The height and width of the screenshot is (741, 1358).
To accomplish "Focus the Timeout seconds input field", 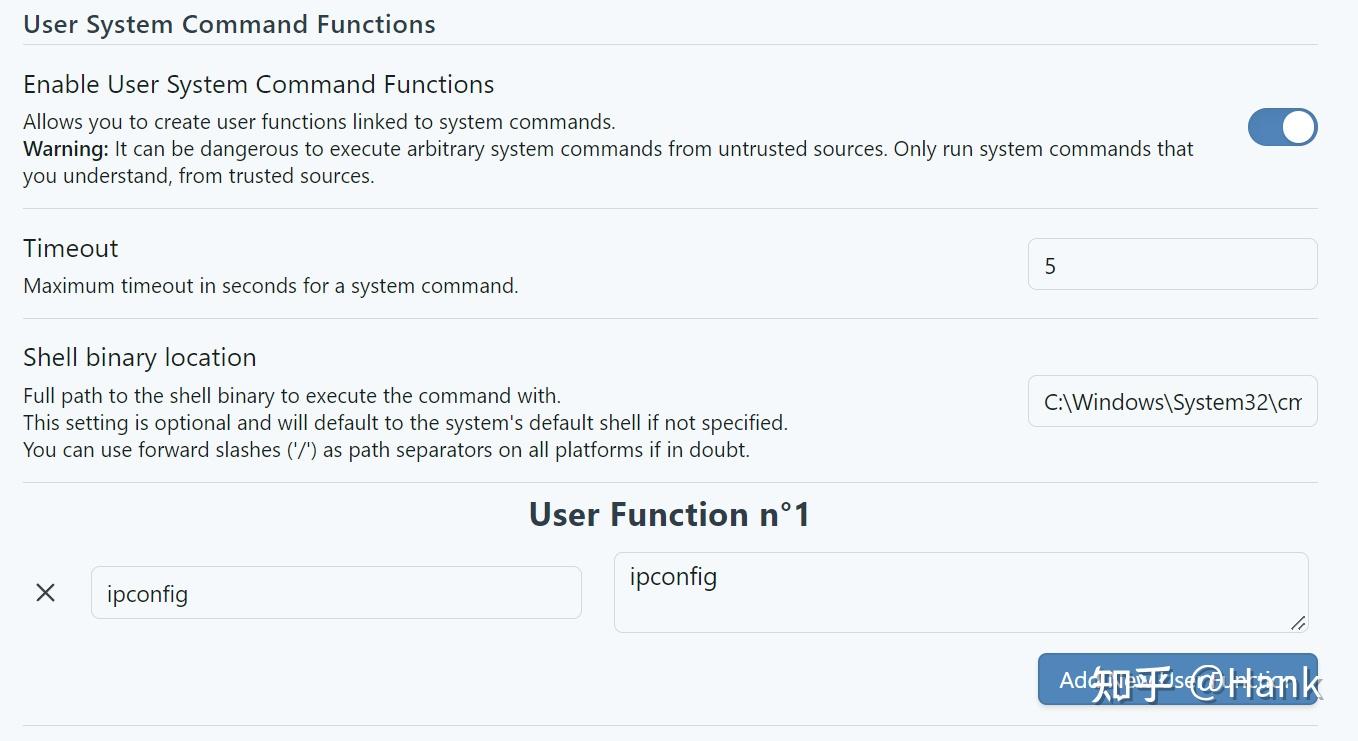I will (1172, 265).
